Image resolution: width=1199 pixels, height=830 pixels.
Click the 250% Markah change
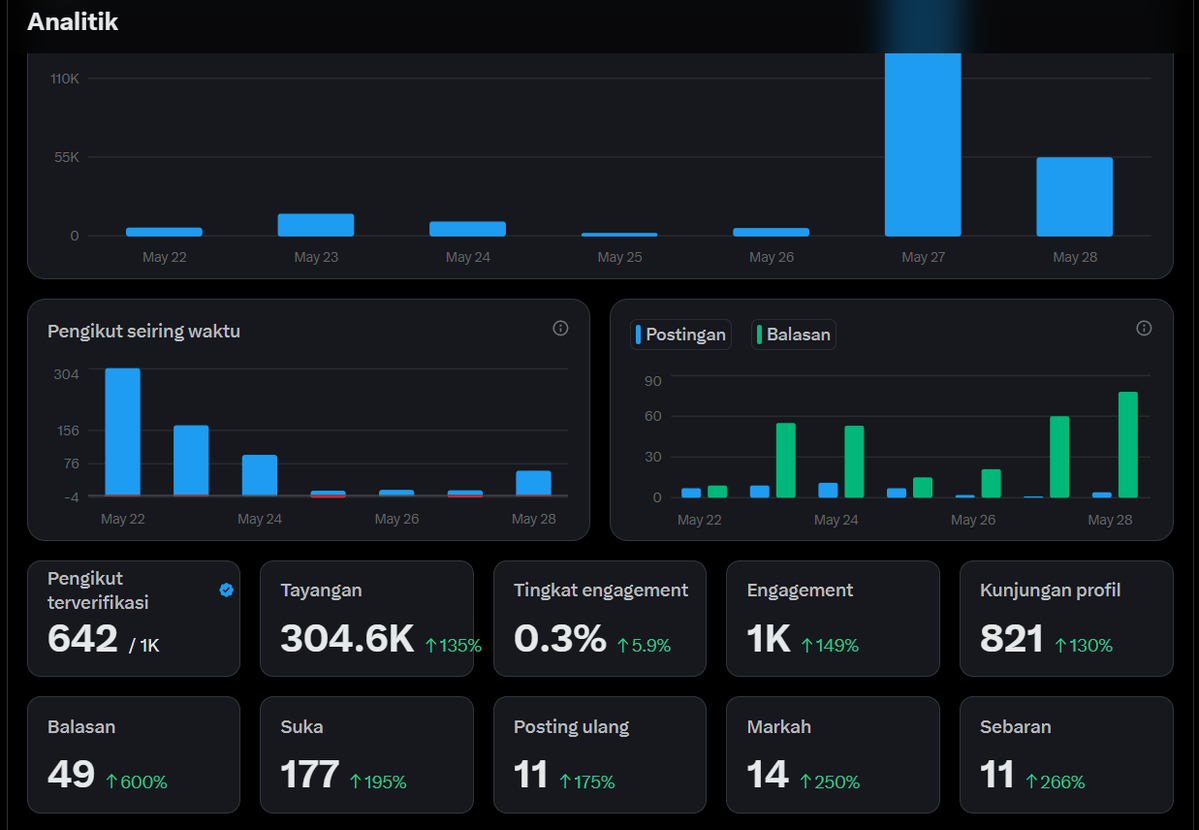[830, 782]
